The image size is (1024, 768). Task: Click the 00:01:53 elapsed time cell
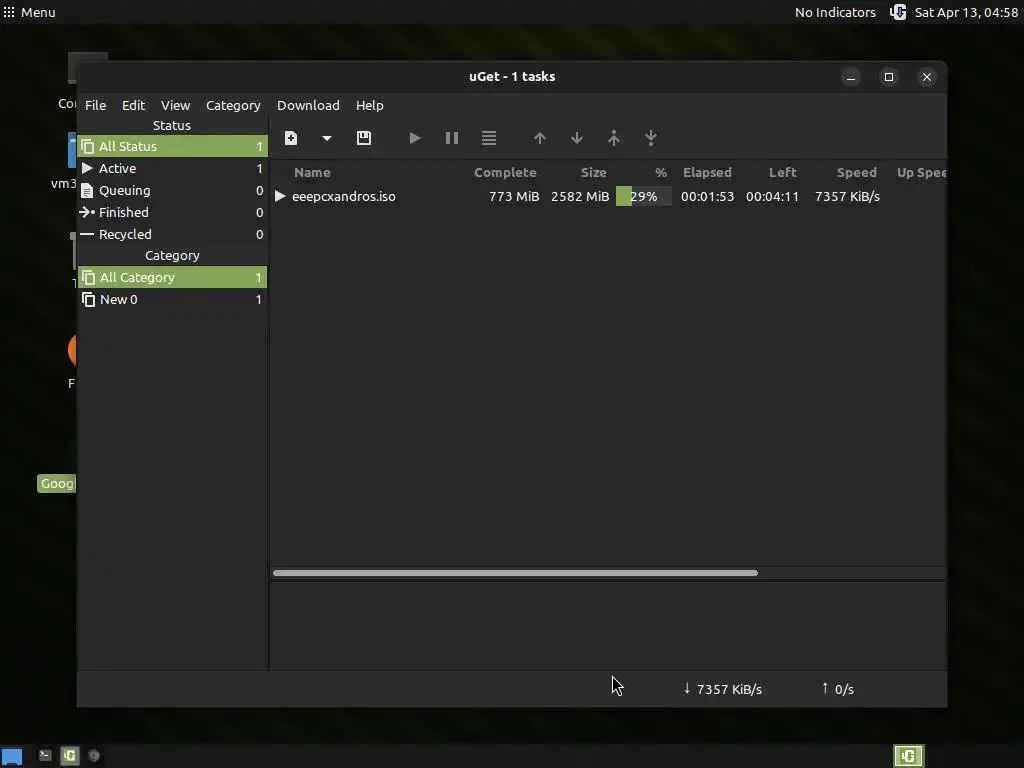pos(707,197)
